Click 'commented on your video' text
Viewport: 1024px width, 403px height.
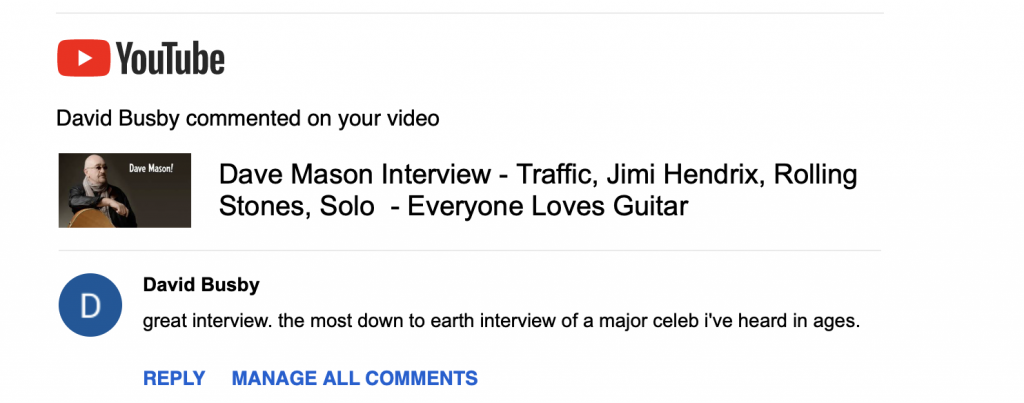tap(312, 119)
